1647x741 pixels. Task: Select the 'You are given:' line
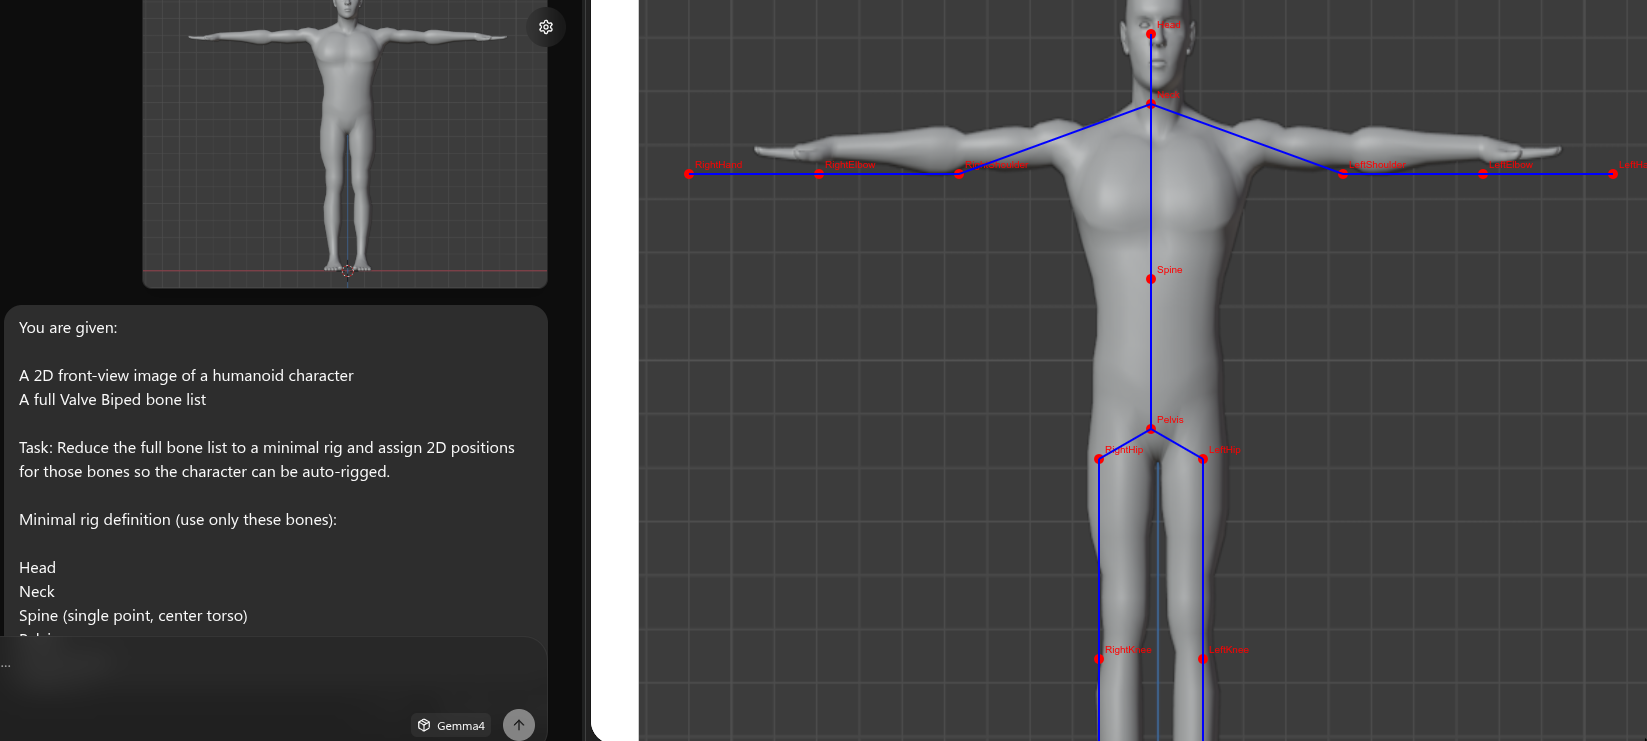pyautogui.click(x=68, y=328)
